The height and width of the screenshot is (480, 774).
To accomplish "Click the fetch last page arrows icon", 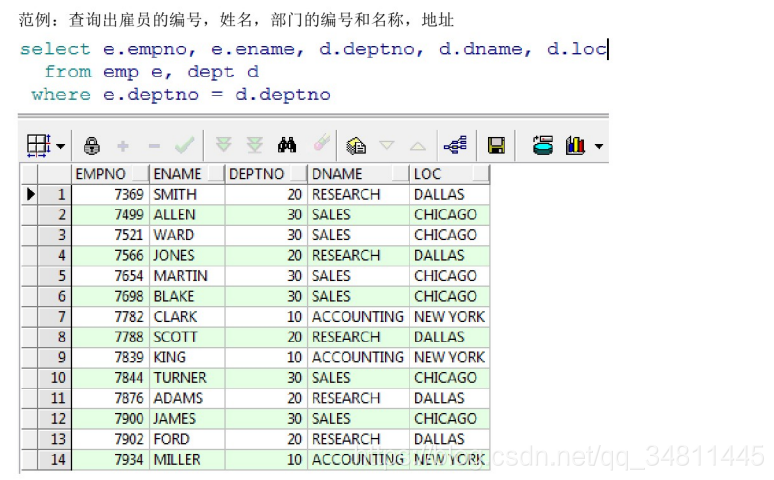I will (255, 145).
